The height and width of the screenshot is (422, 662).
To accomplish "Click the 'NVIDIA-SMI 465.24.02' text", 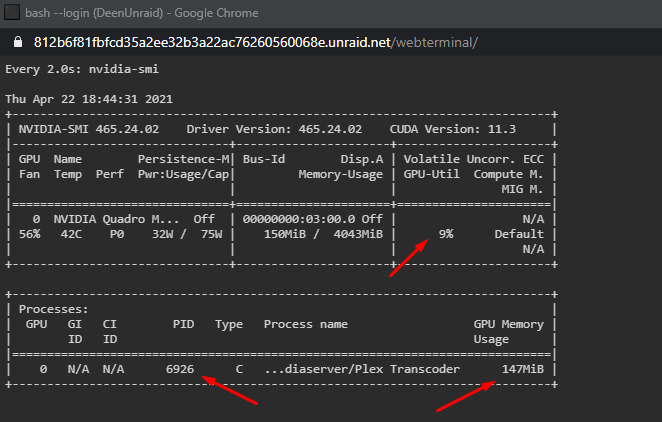I will 89,129.
